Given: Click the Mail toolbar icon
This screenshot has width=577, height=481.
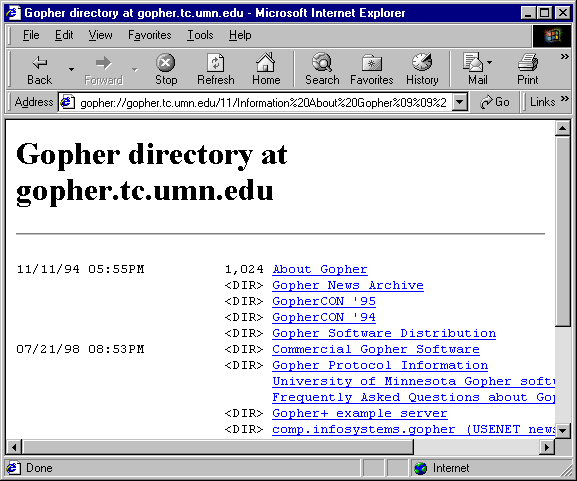Looking at the screenshot, I should click(x=473, y=62).
